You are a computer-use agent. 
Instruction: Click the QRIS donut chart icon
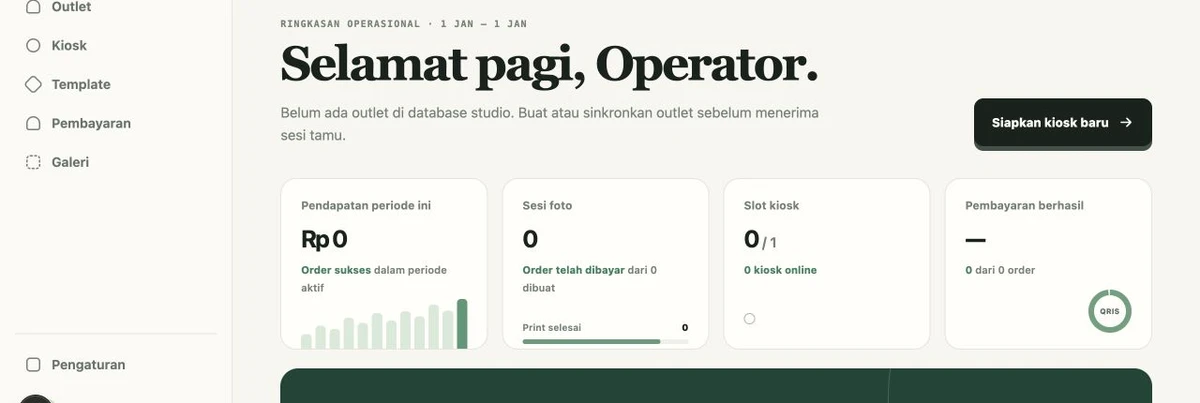[1110, 311]
